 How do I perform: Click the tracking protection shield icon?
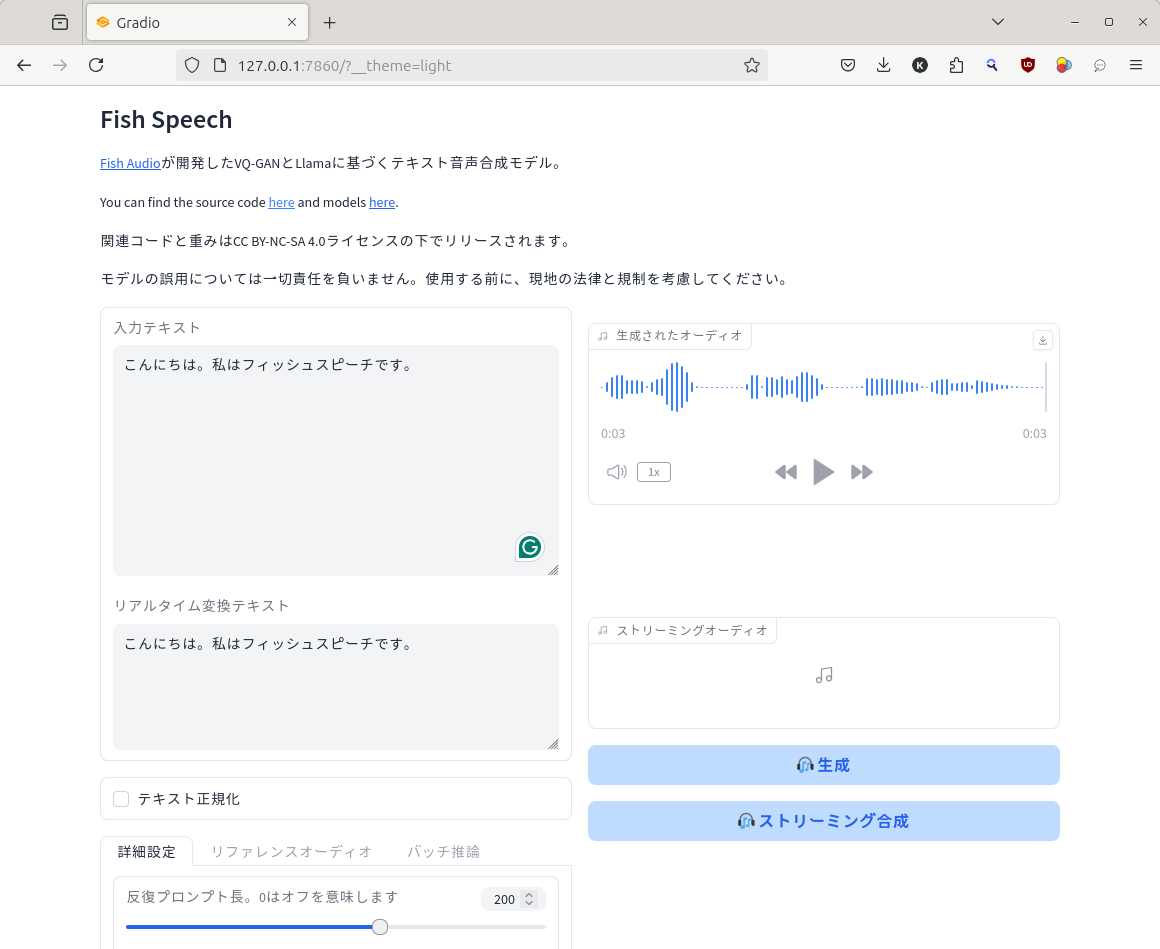pyautogui.click(x=192, y=65)
